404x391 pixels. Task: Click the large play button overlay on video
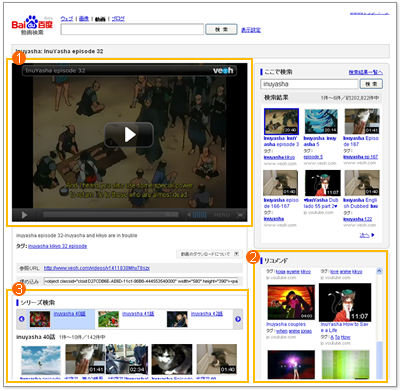tap(129, 135)
